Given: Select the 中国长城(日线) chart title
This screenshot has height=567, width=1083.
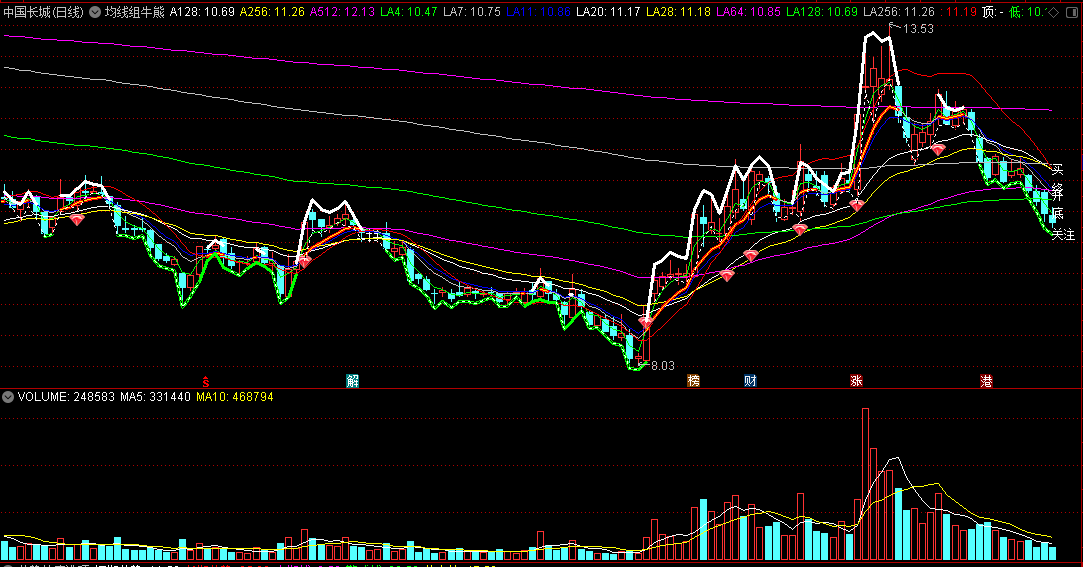Looking at the screenshot, I should (44, 12).
